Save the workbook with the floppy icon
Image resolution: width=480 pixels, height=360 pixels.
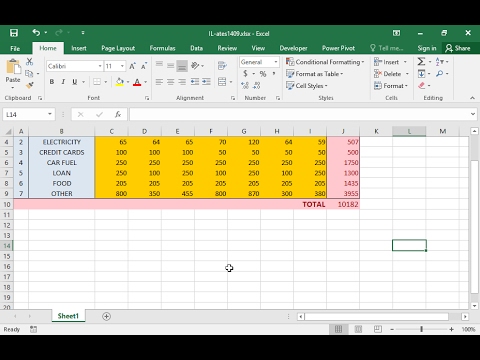tap(14, 33)
